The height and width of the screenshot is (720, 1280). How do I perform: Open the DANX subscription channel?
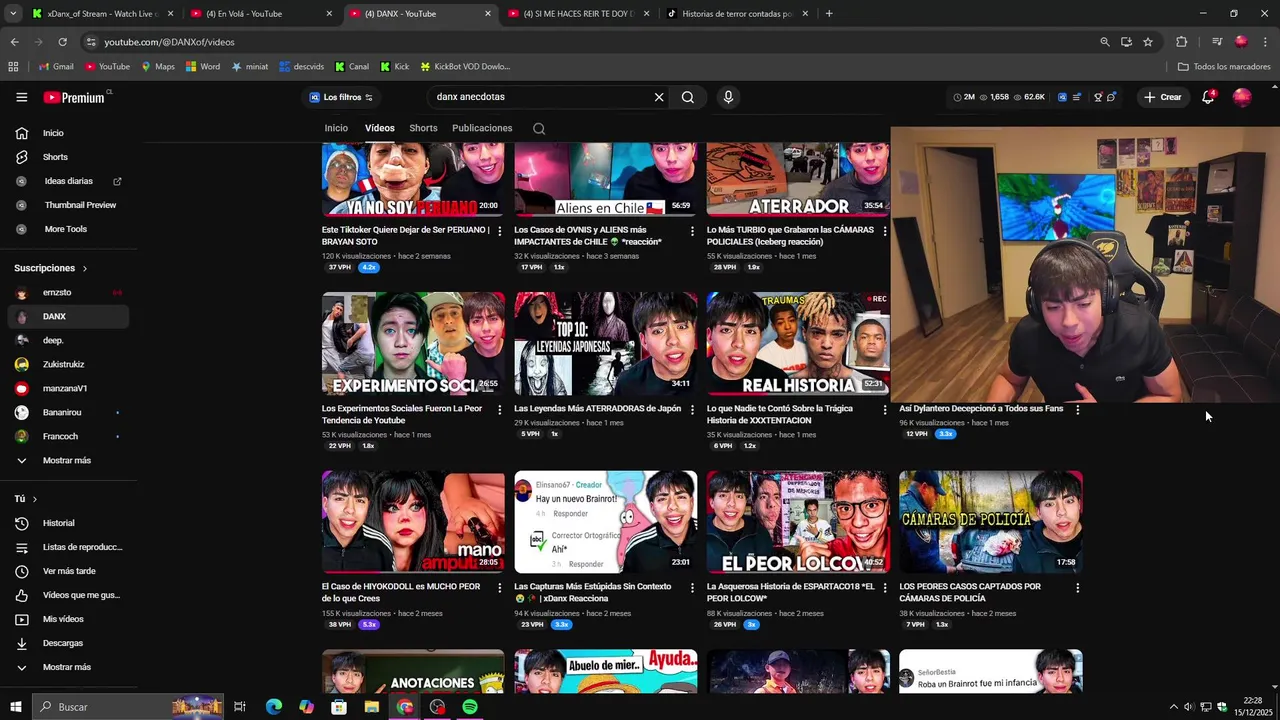pos(67,316)
